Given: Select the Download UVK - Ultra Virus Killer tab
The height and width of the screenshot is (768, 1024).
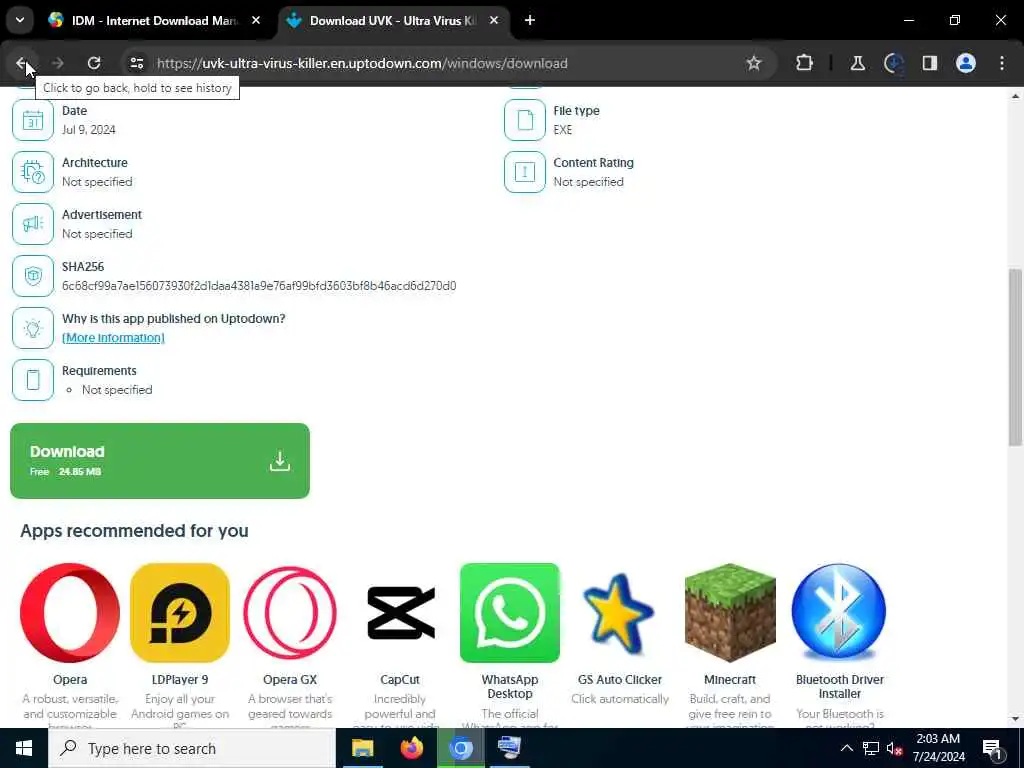Looking at the screenshot, I should 392,20.
